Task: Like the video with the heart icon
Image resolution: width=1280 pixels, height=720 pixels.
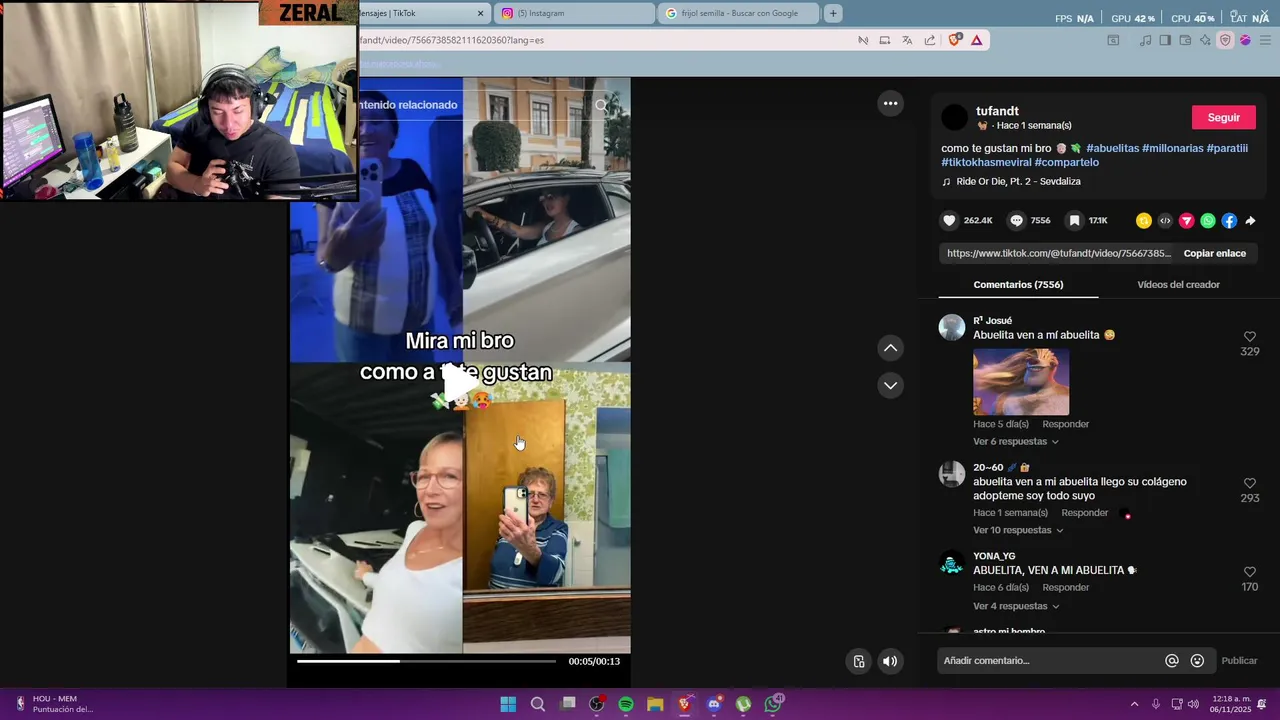Action: tap(949, 220)
